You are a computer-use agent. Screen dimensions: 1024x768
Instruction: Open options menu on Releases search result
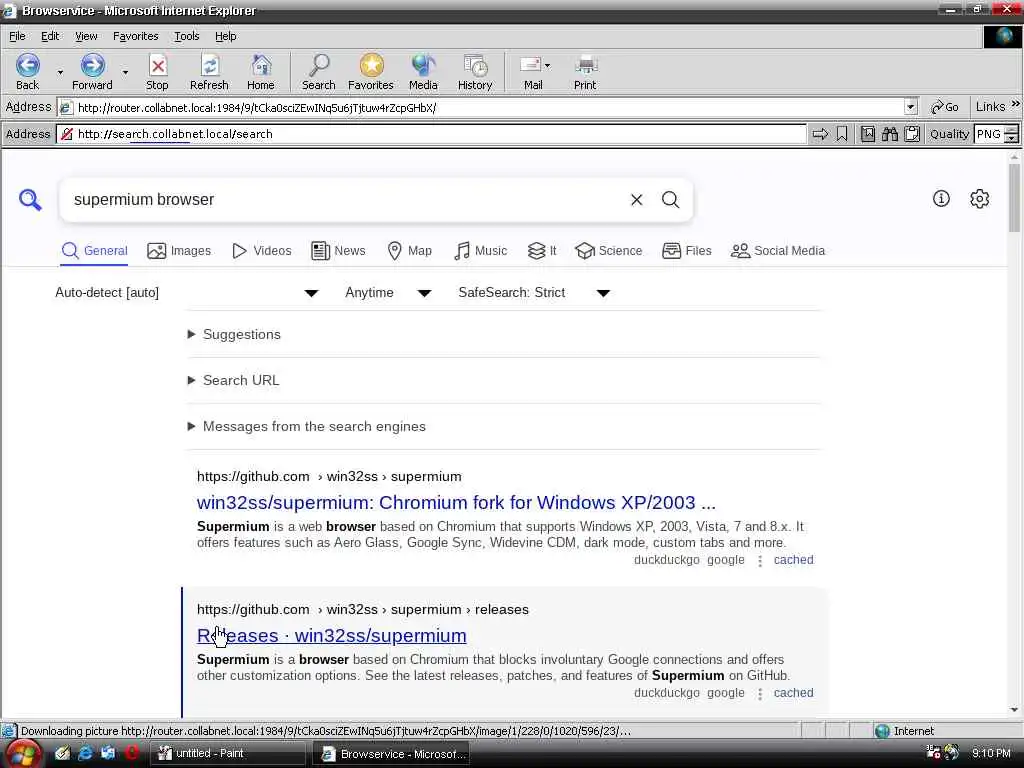760,694
